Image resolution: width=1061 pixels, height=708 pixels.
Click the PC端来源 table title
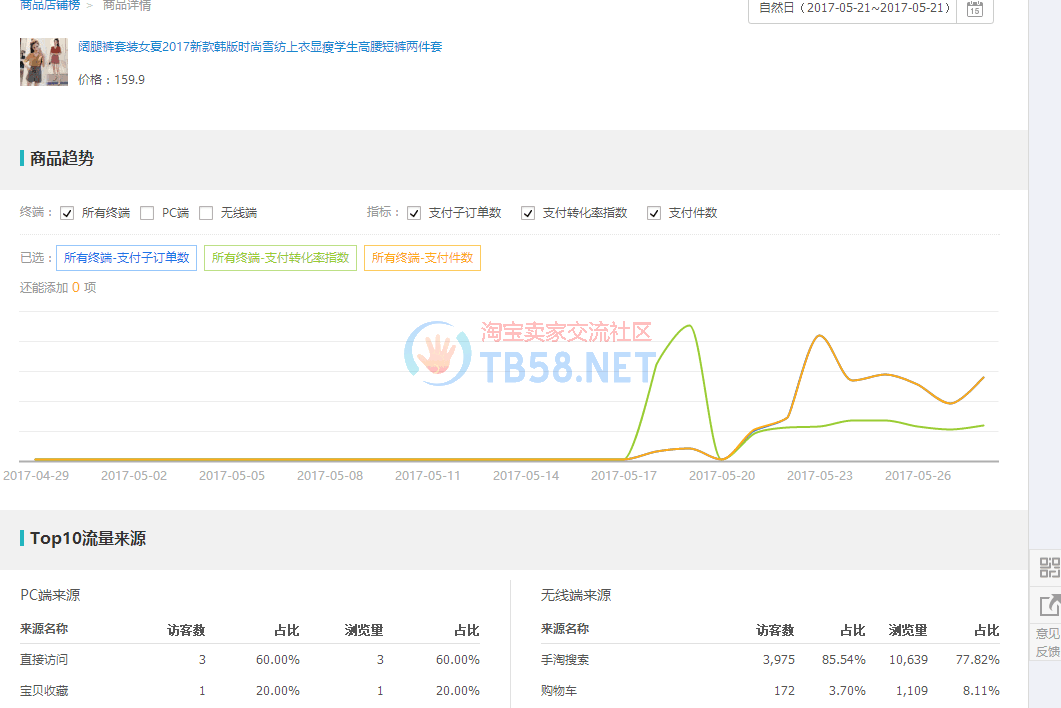click(x=50, y=595)
